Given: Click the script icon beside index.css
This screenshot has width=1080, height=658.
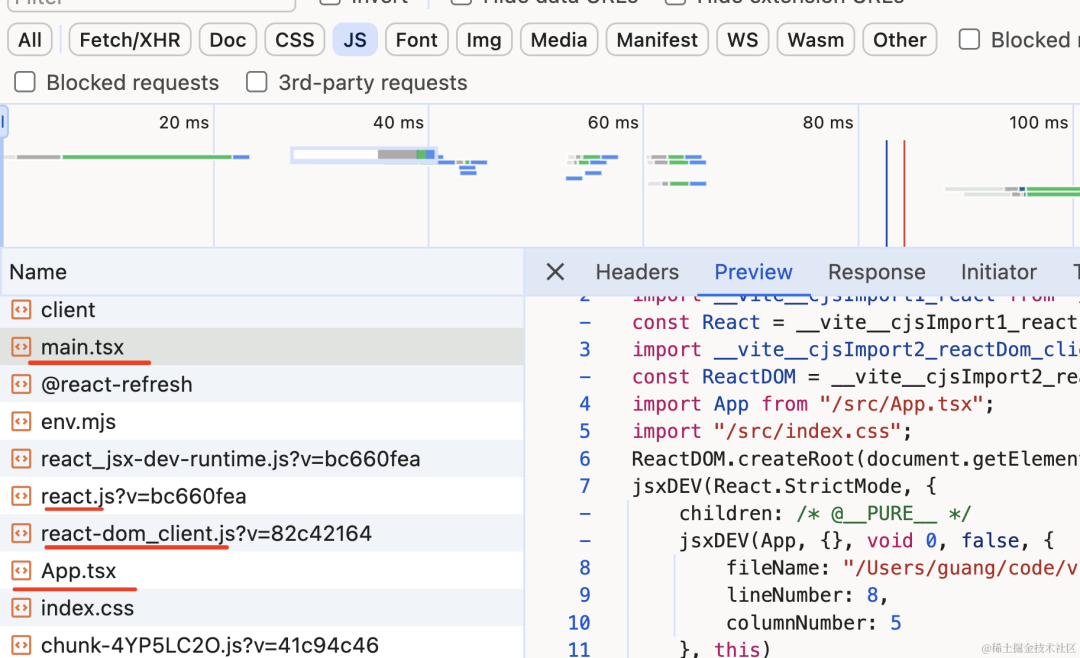Looking at the screenshot, I should (21, 607).
